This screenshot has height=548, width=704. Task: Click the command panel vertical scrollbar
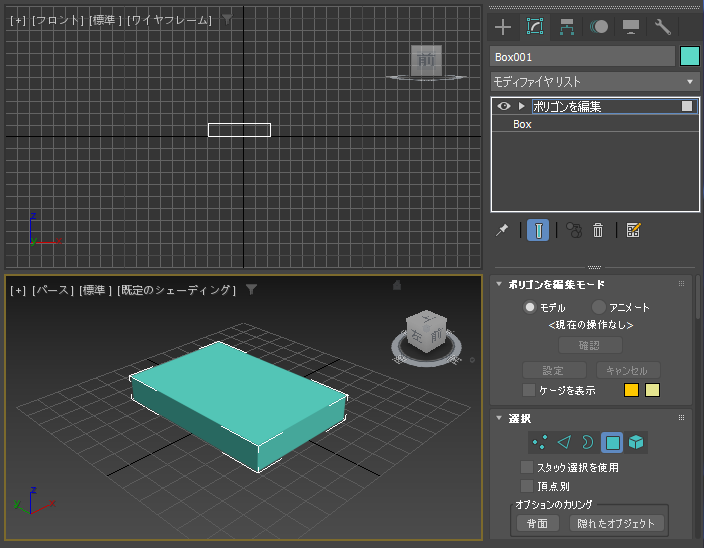point(698,298)
